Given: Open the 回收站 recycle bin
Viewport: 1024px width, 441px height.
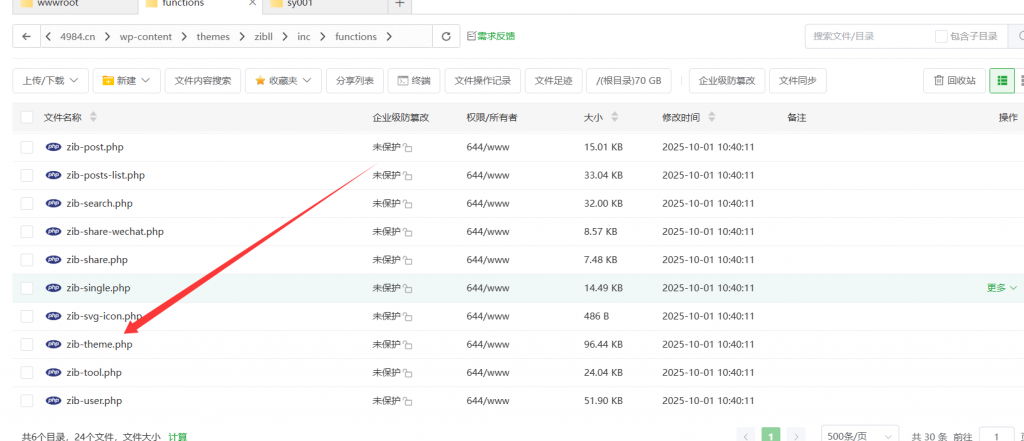Looking at the screenshot, I should [x=954, y=80].
